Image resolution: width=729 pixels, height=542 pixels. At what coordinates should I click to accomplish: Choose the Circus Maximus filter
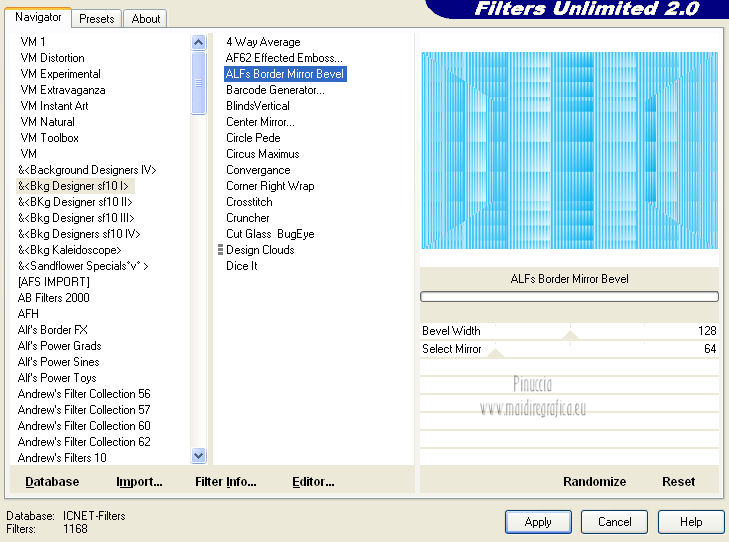point(263,154)
